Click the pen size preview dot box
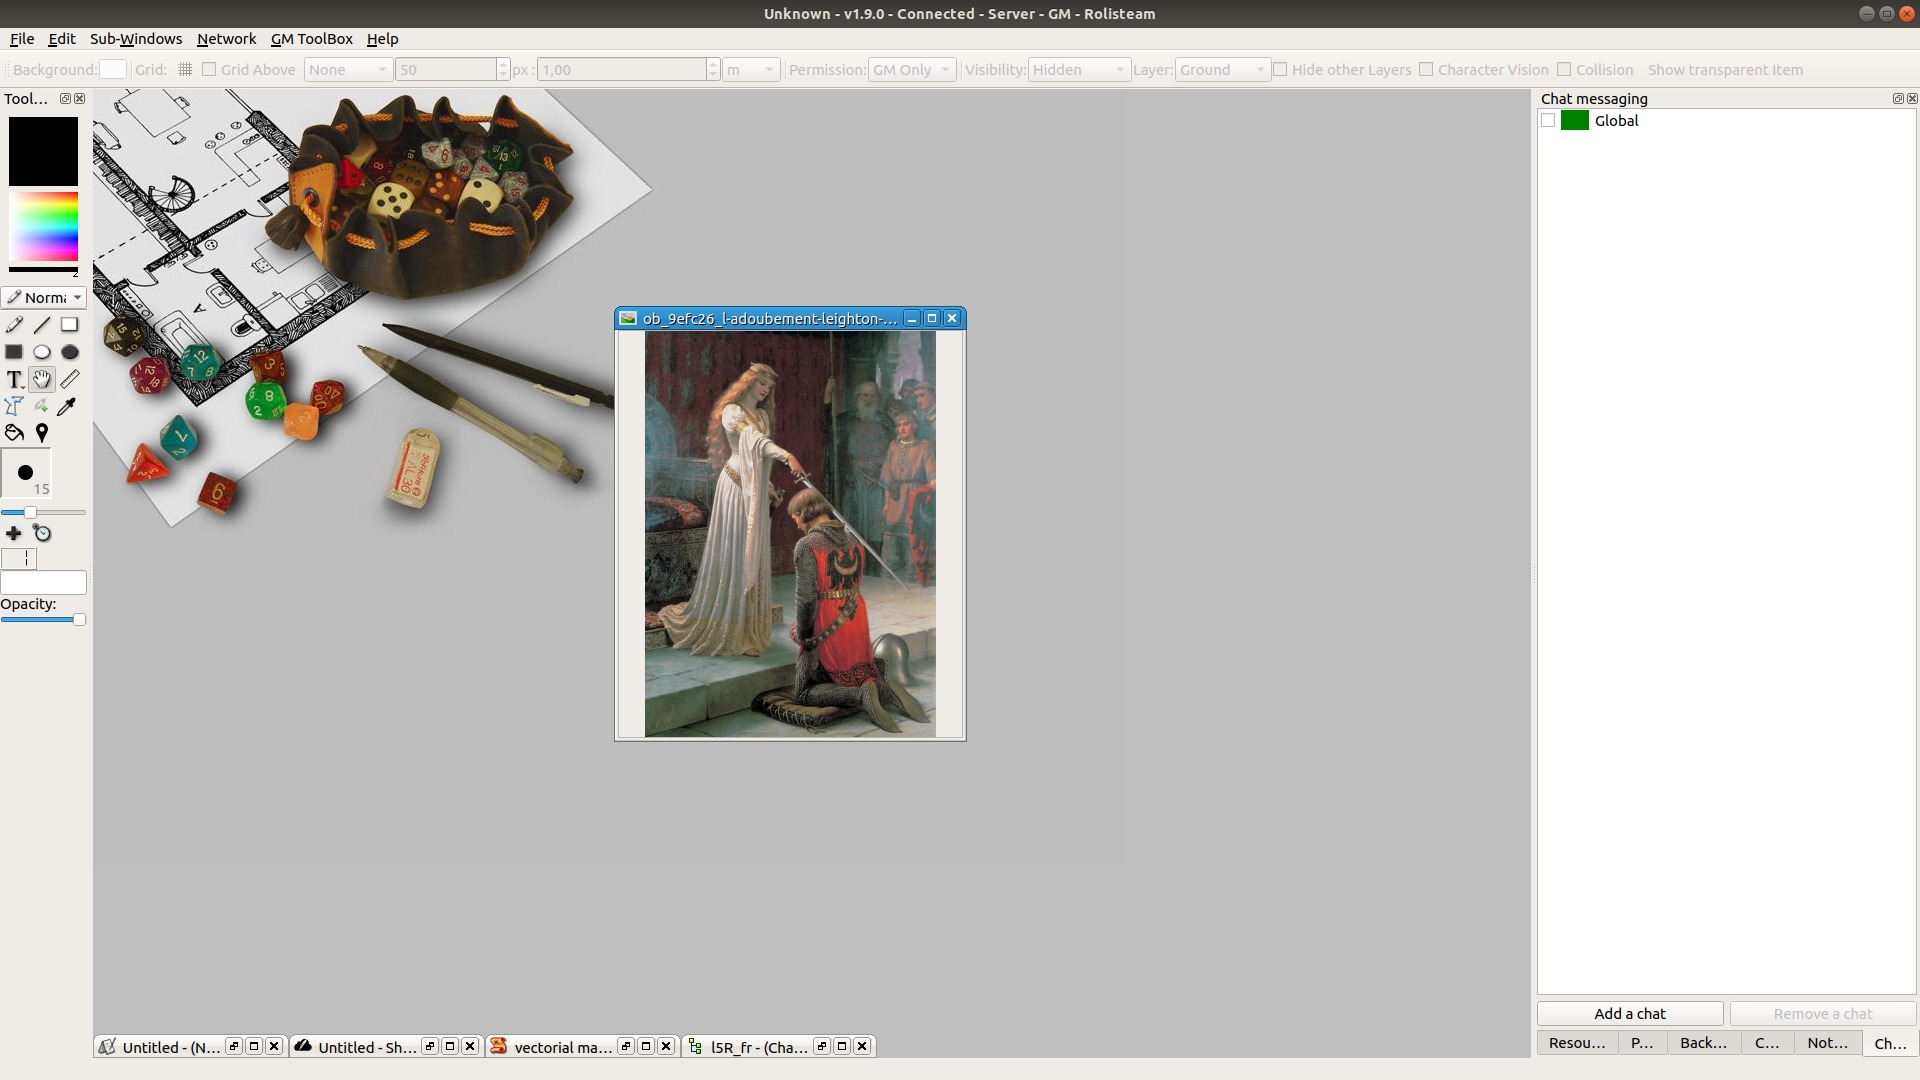This screenshot has height=1080, width=1920. coord(26,473)
